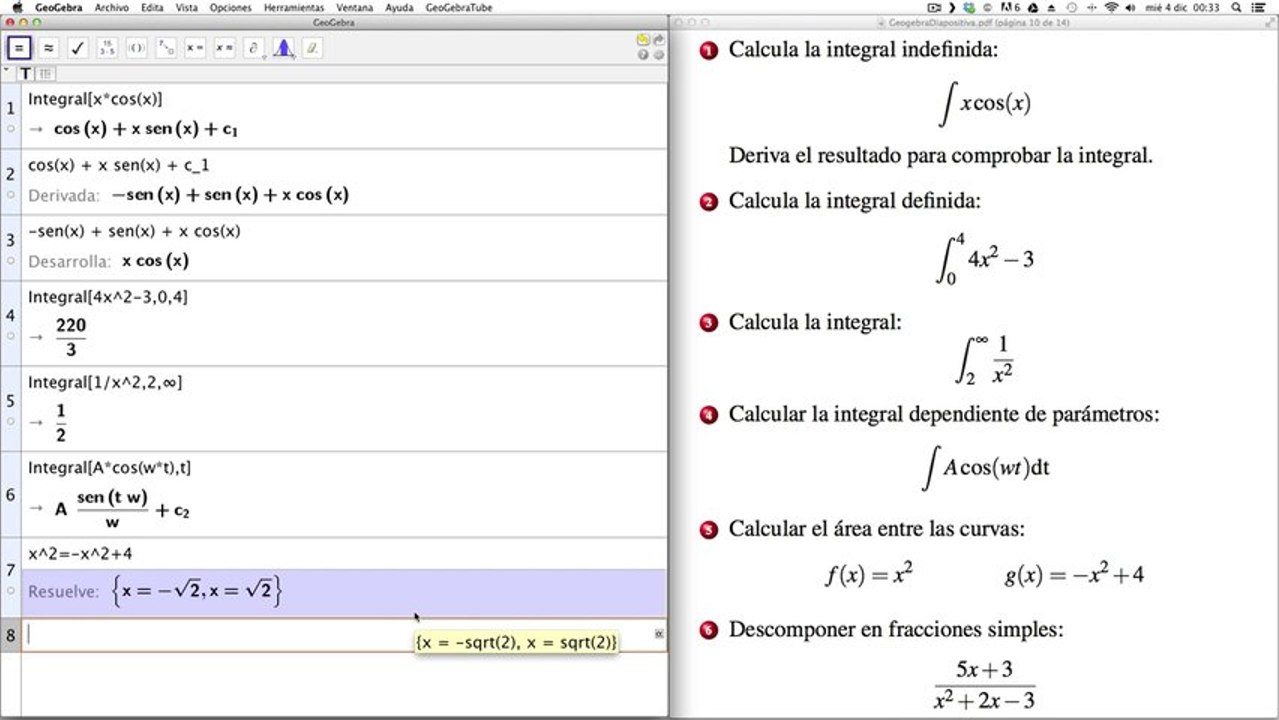Click input Integral[1/x^2,2,∞]

[105, 382]
